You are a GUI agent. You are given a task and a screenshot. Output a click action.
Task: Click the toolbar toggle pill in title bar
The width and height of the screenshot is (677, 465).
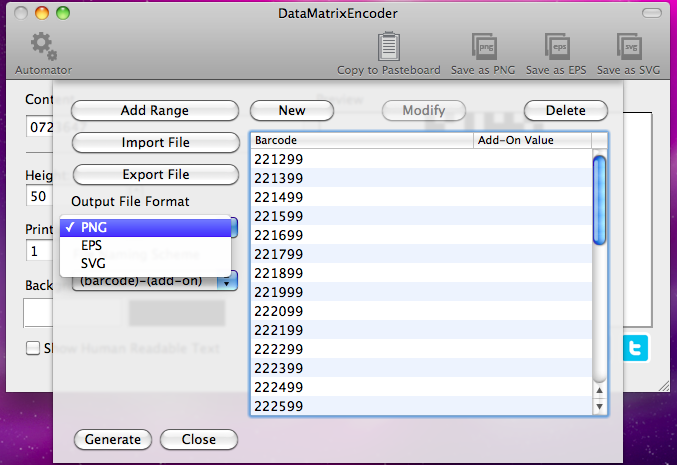652,13
